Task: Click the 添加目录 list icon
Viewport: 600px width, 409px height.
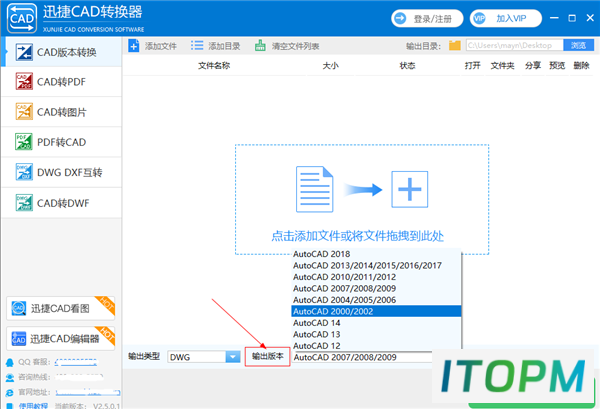Action: point(197,46)
